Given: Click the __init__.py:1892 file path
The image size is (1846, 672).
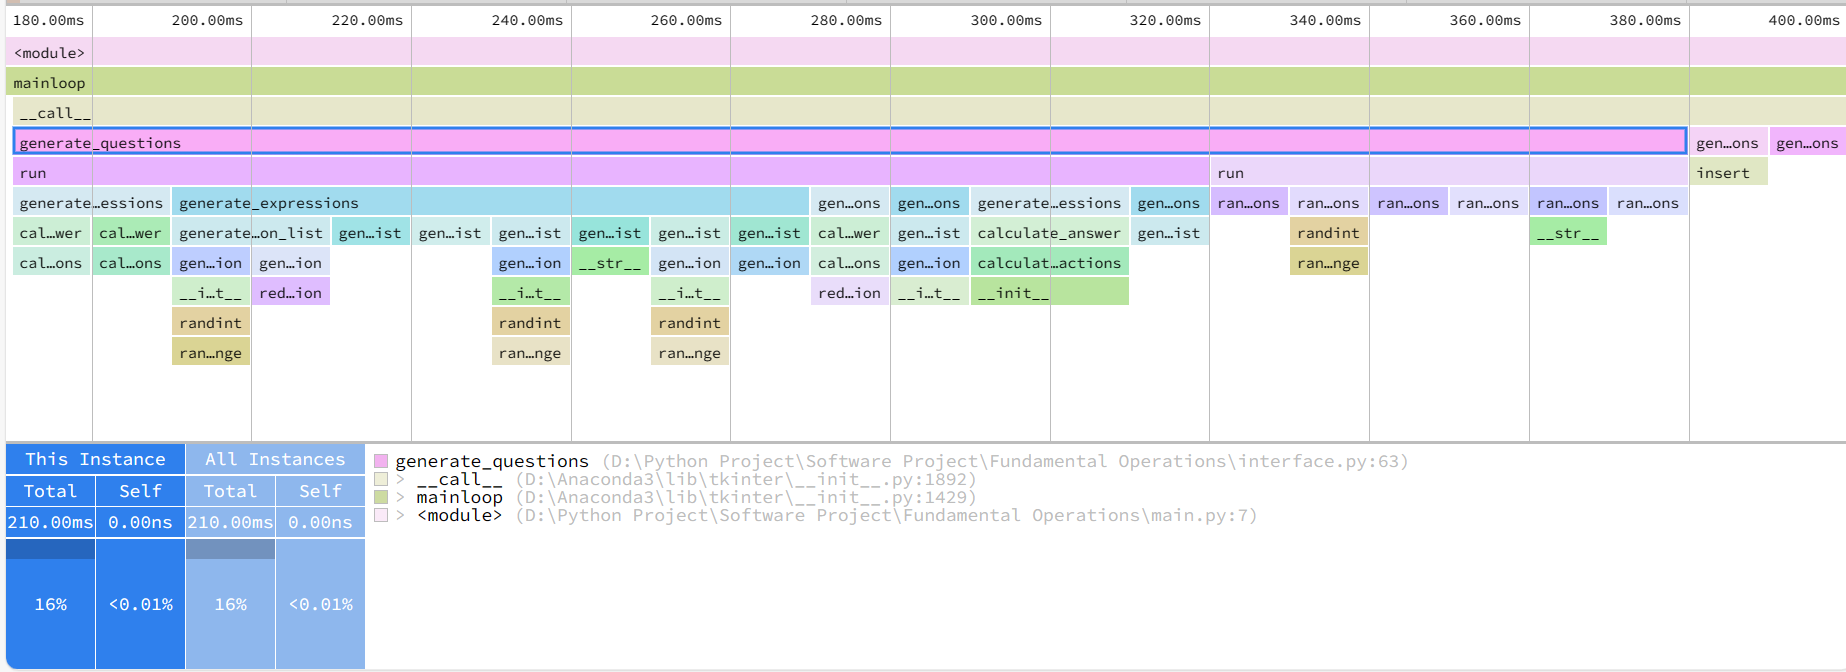Looking at the screenshot, I should click(x=746, y=479).
